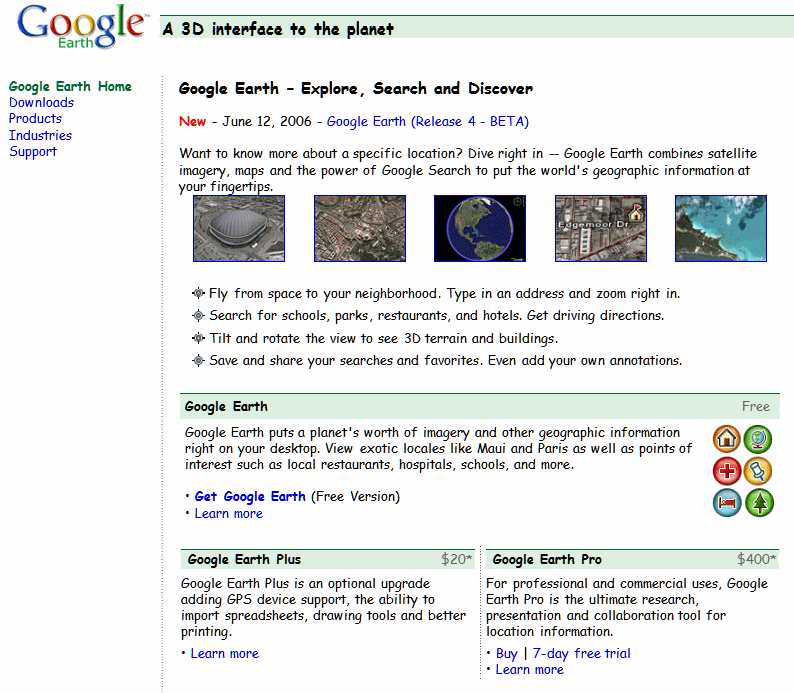Open Support in the sidebar
This screenshot has height=693, width=794.
(x=33, y=151)
